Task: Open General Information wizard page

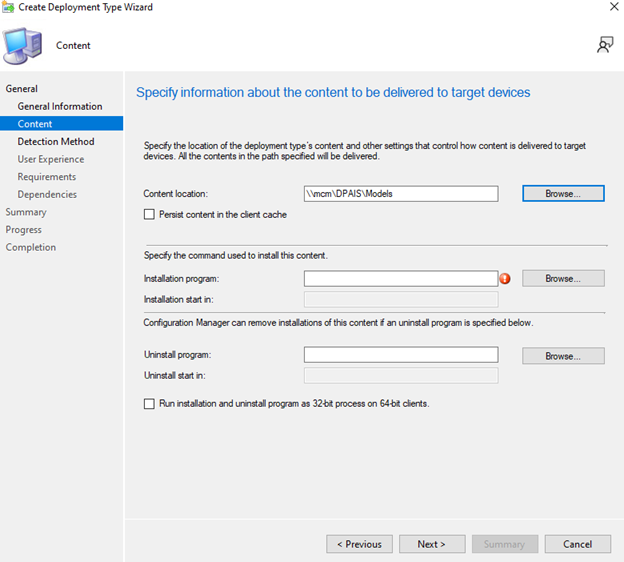Action: coord(60,106)
